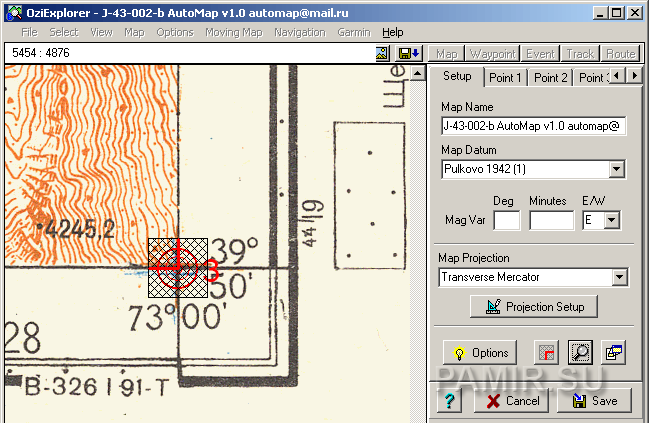
Task: Click the Projection Setup button
Action: click(x=534, y=307)
